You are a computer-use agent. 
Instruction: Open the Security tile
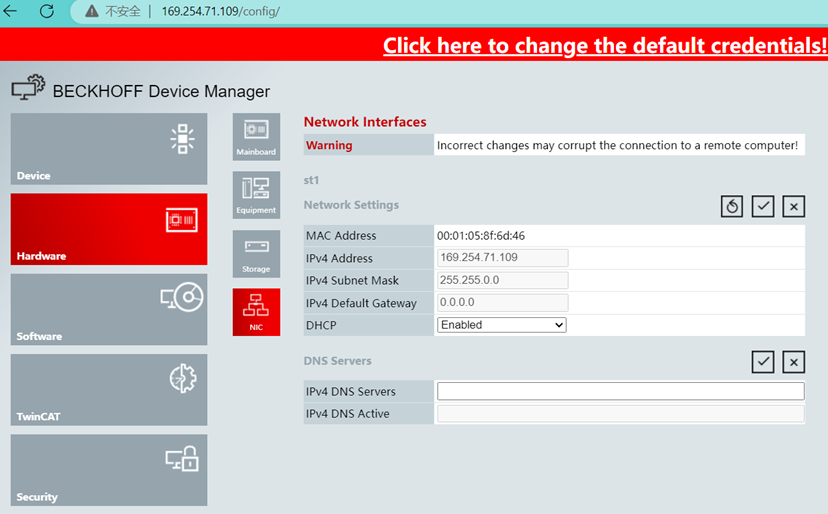[x=109, y=470]
